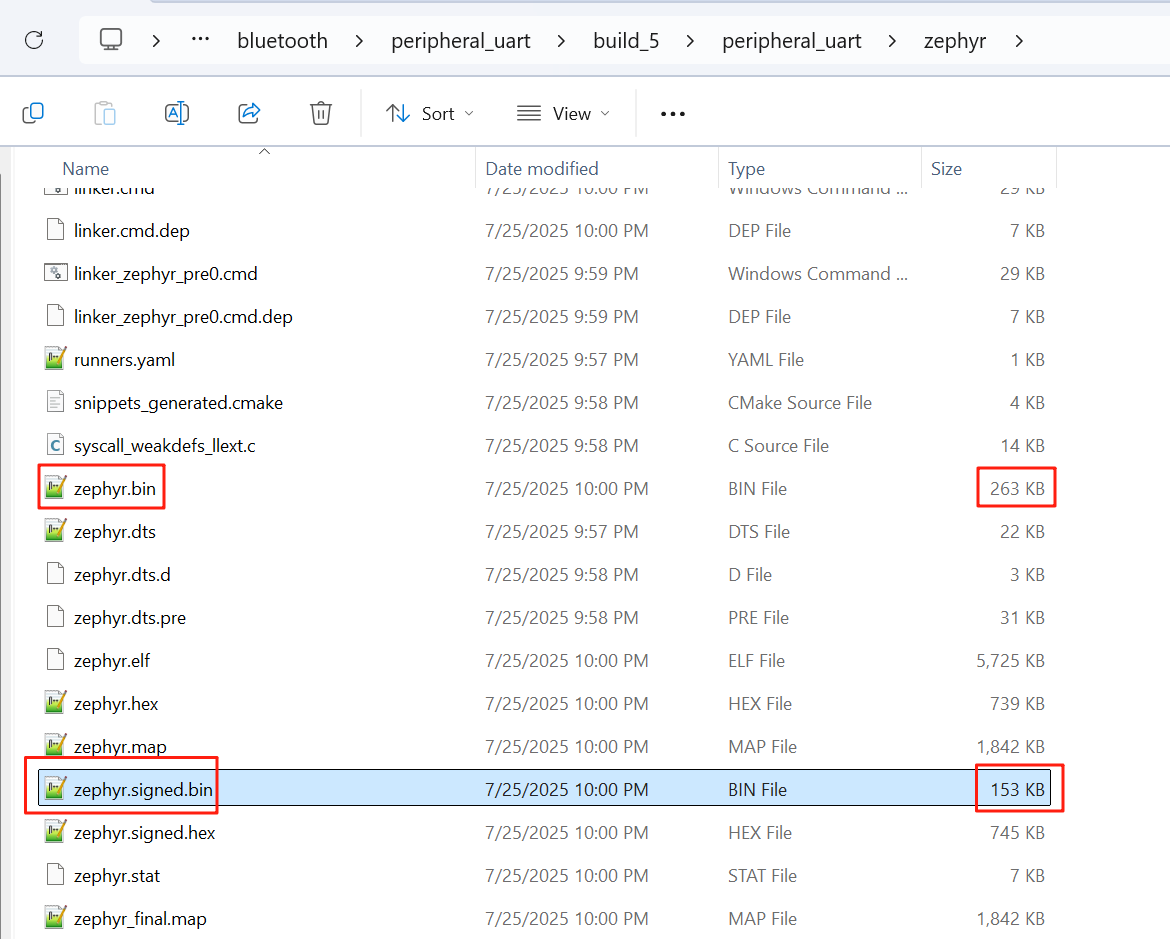Refresh the current folder view

click(x=34, y=40)
